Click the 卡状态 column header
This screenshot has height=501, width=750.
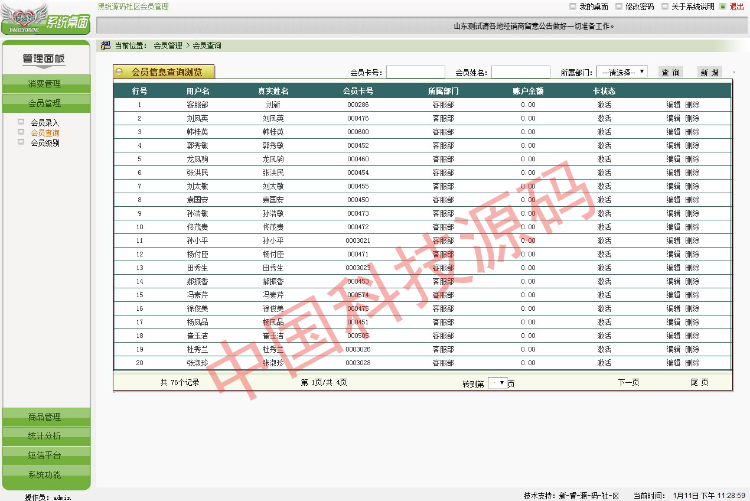(x=604, y=91)
